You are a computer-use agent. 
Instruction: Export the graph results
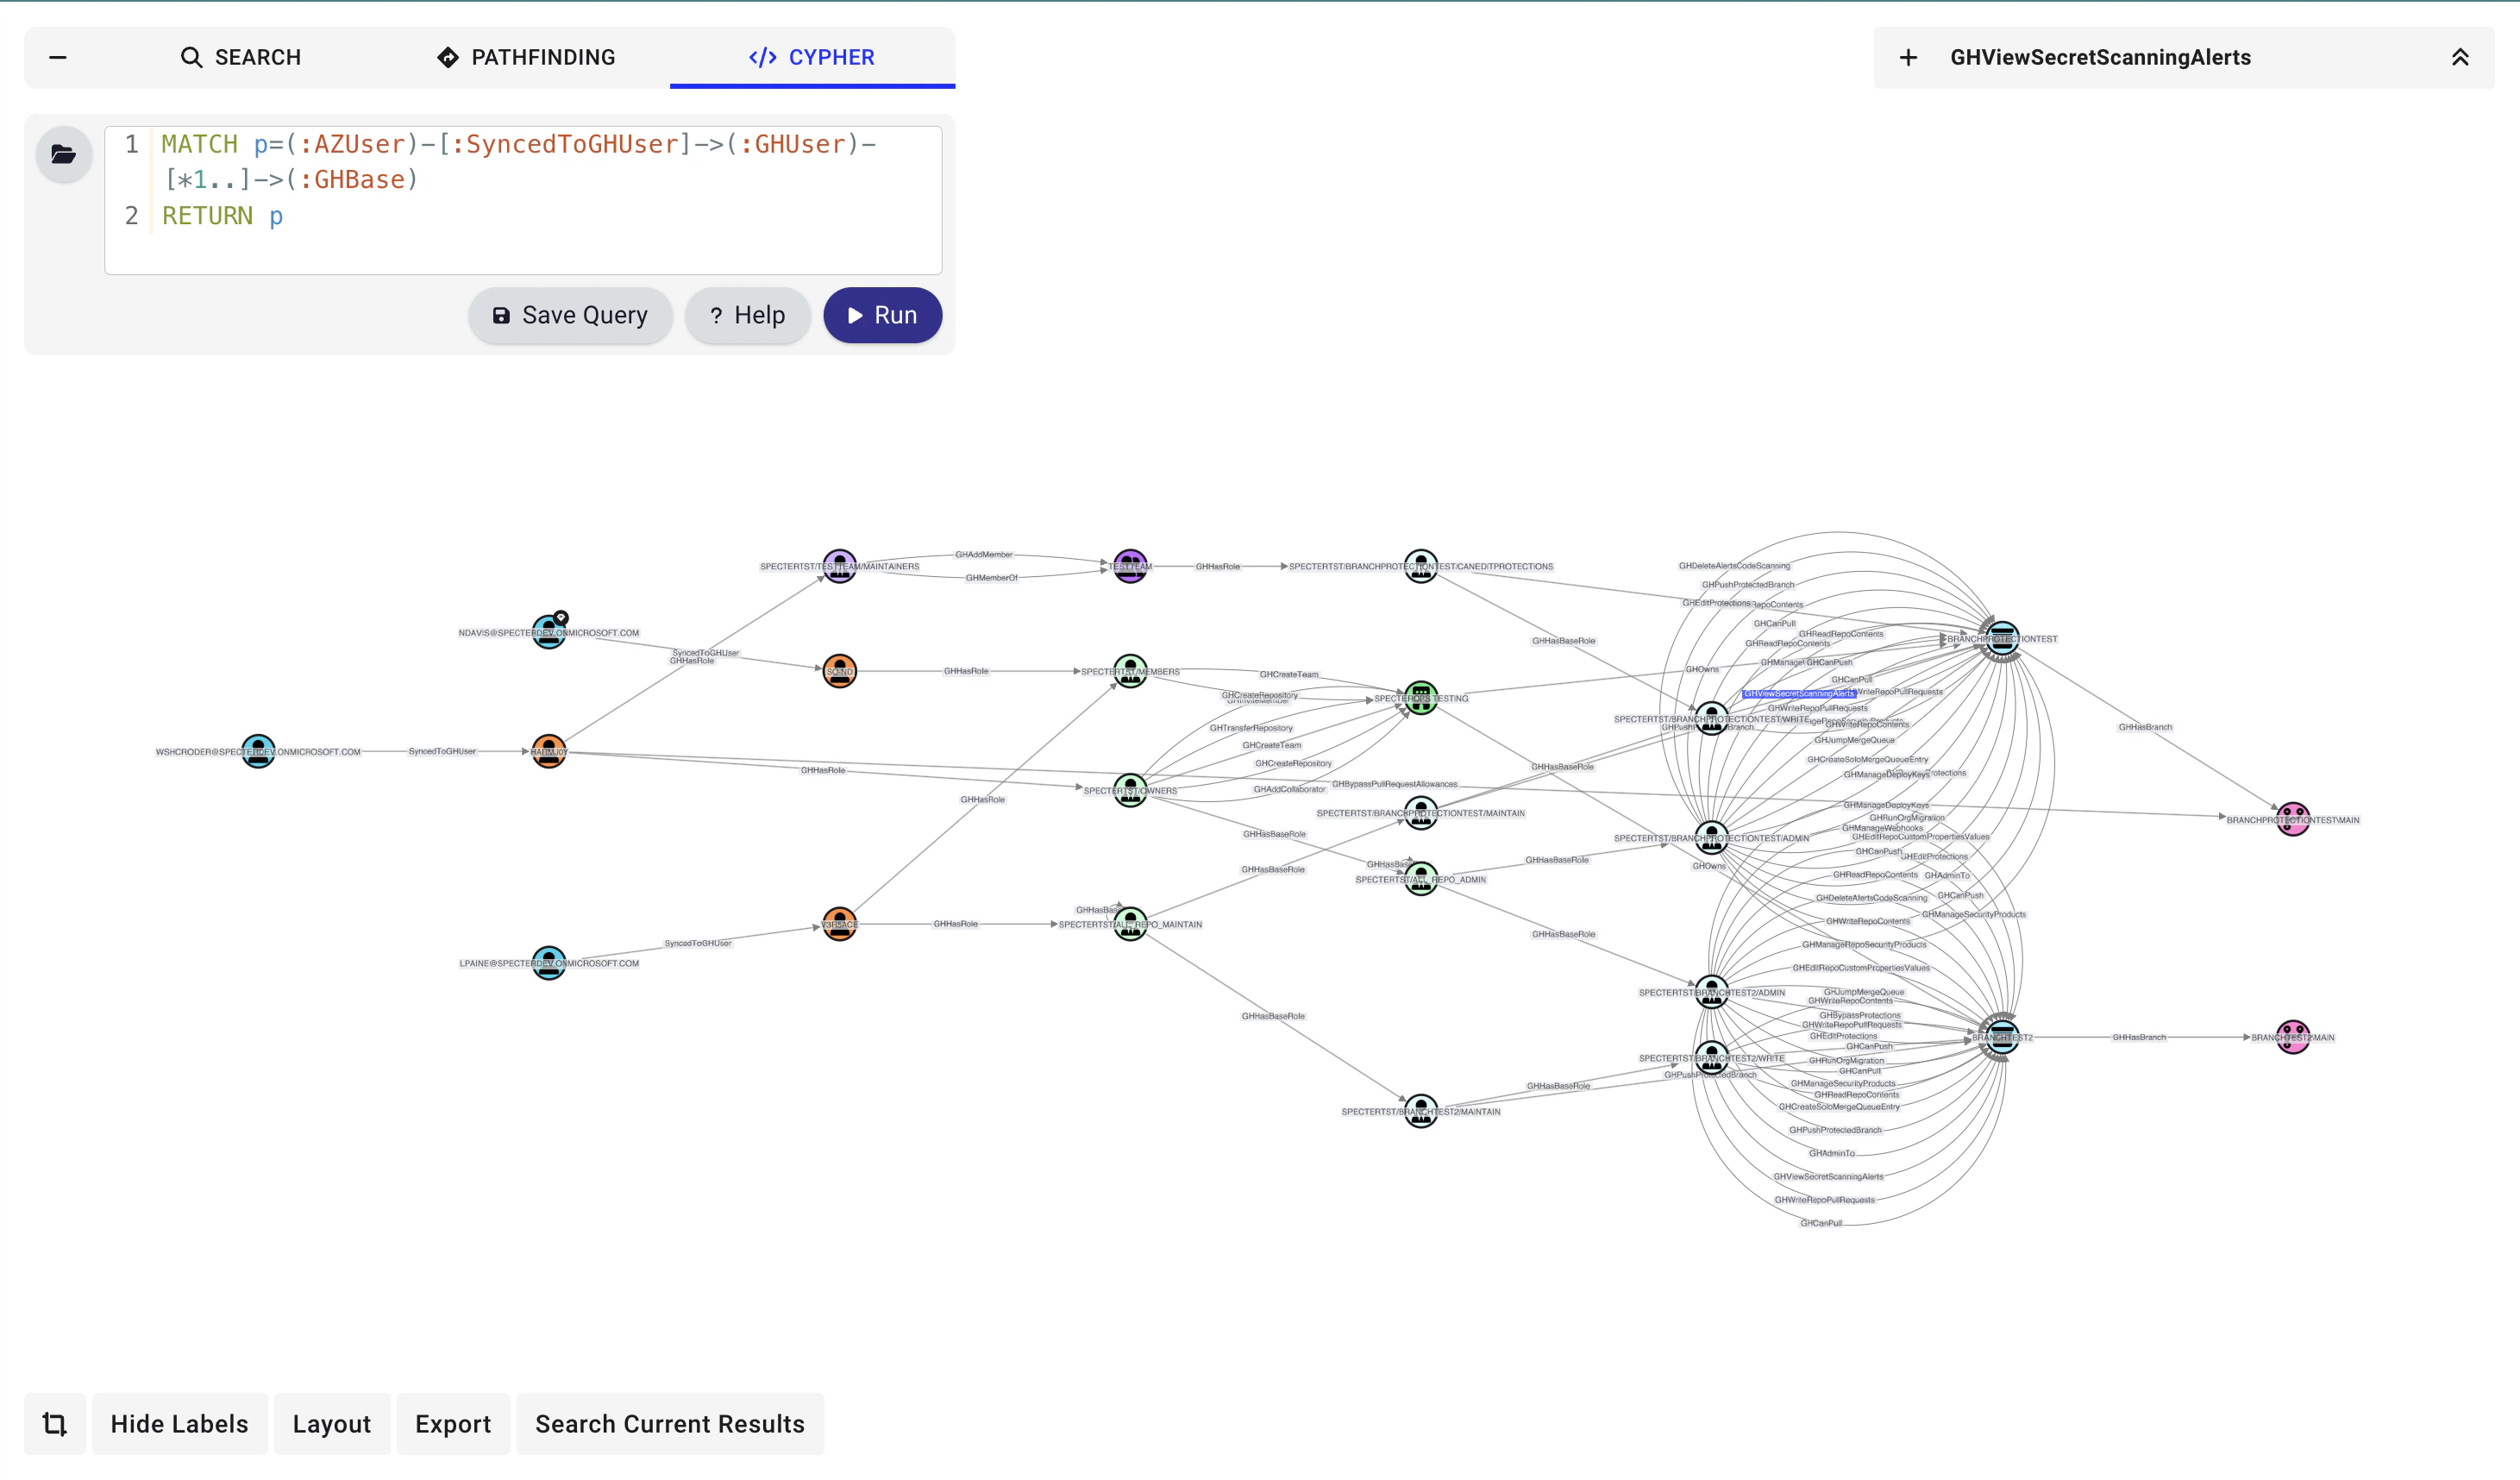(x=453, y=1424)
